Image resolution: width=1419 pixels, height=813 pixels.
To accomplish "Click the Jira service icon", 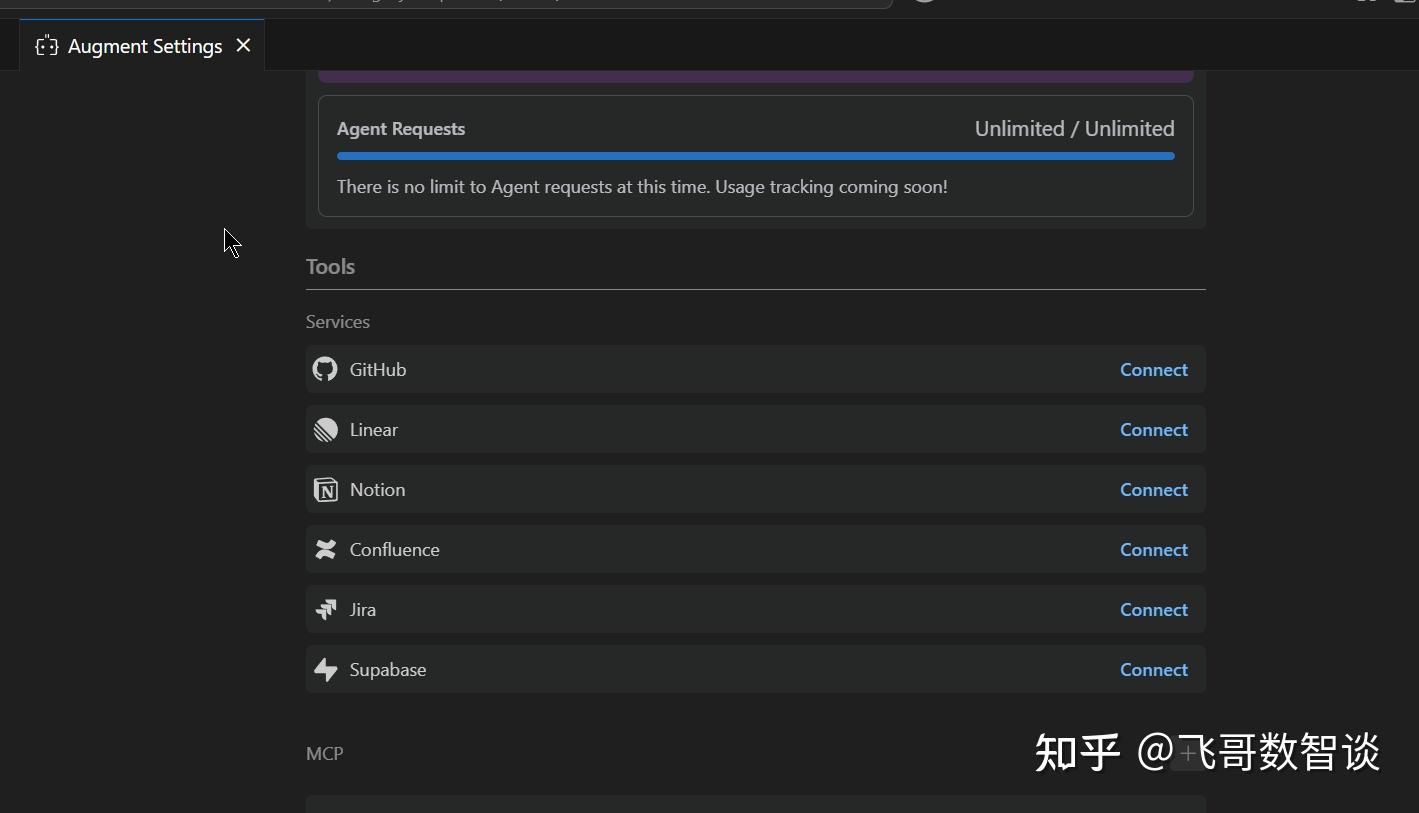I will coord(324,609).
